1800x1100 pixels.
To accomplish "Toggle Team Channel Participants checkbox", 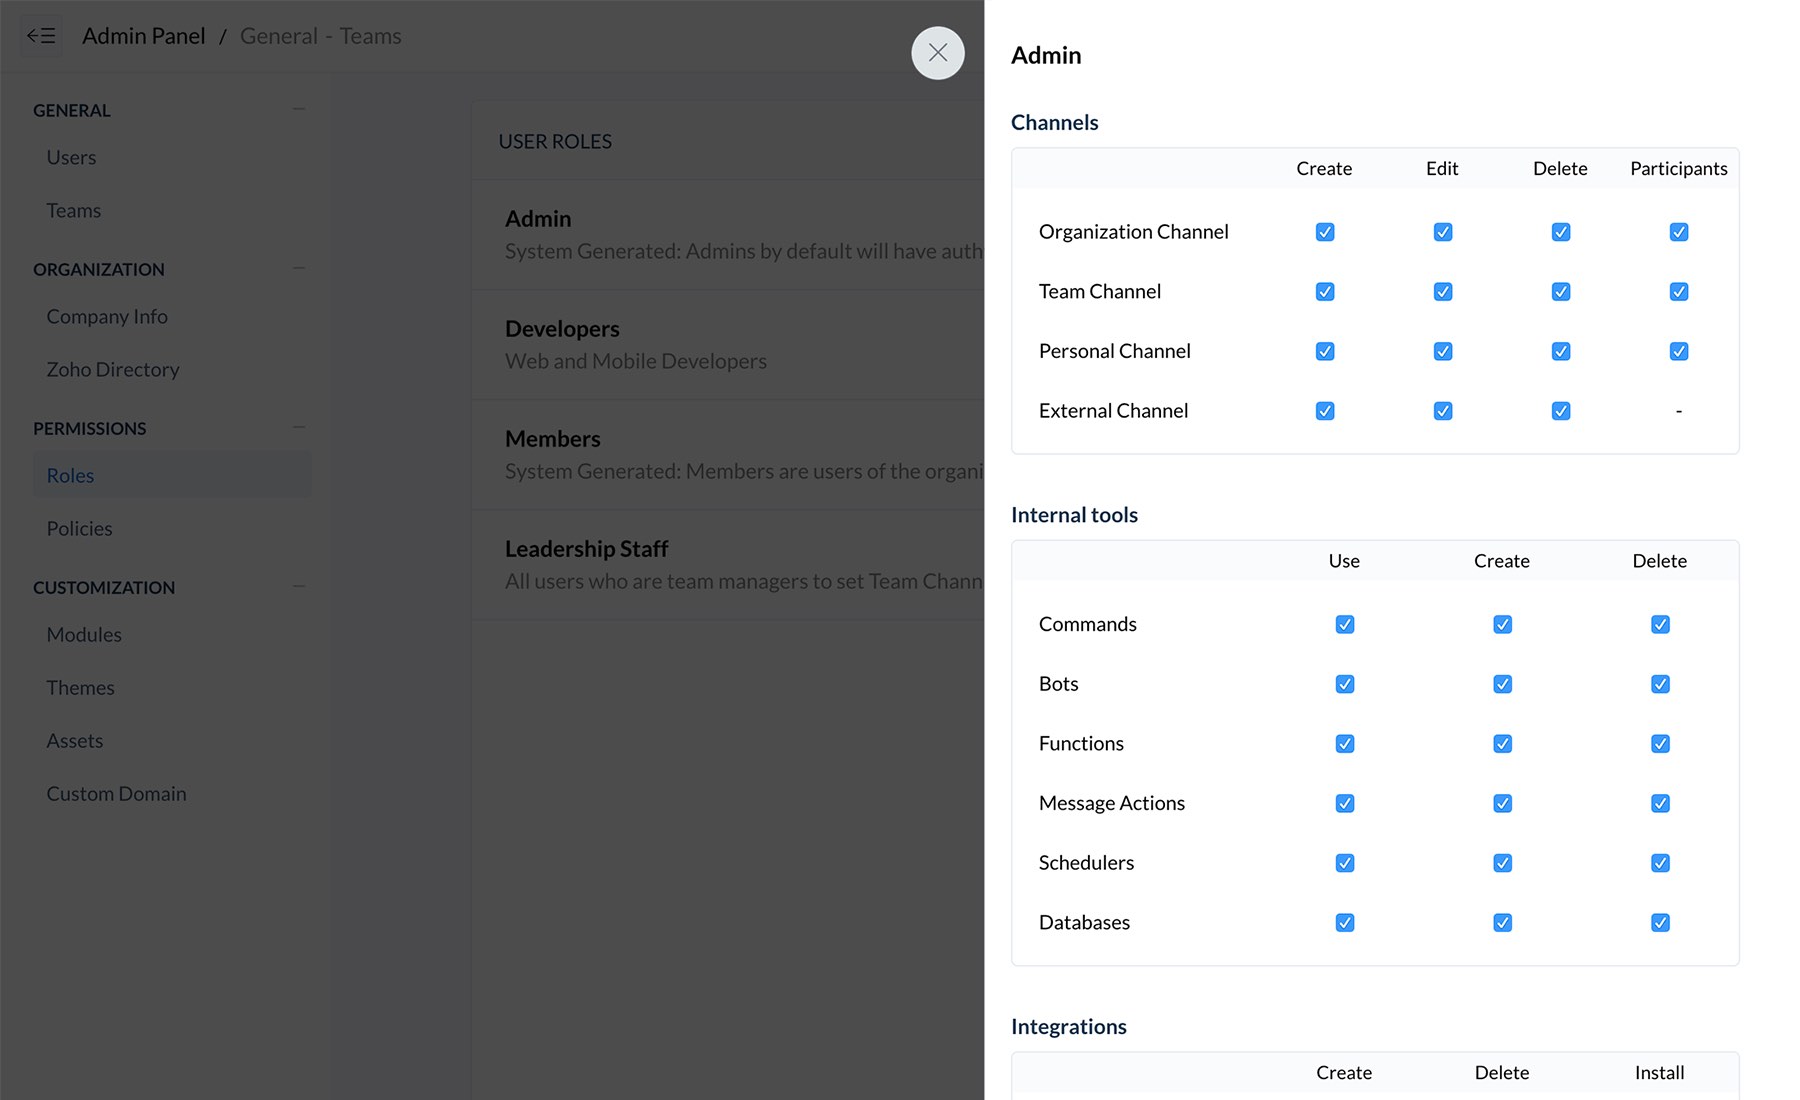I will 1679,292.
